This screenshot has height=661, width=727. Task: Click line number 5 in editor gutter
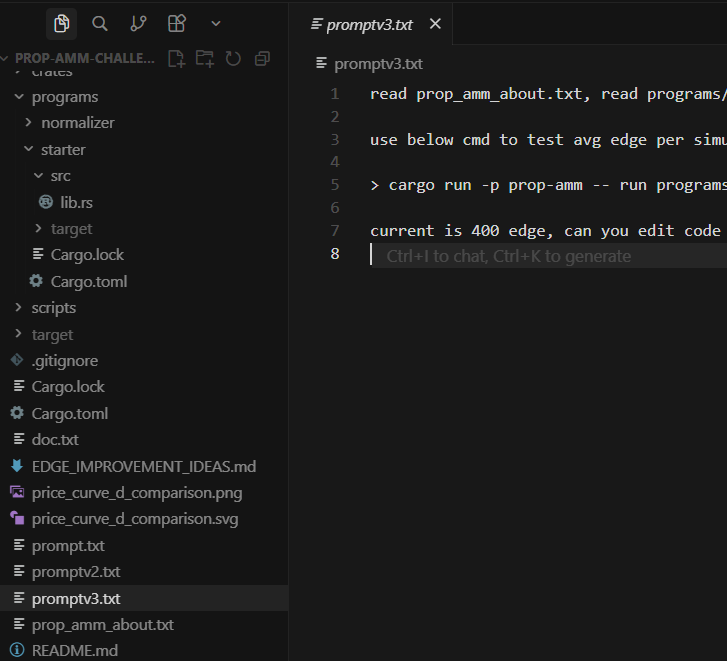coord(335,185)
